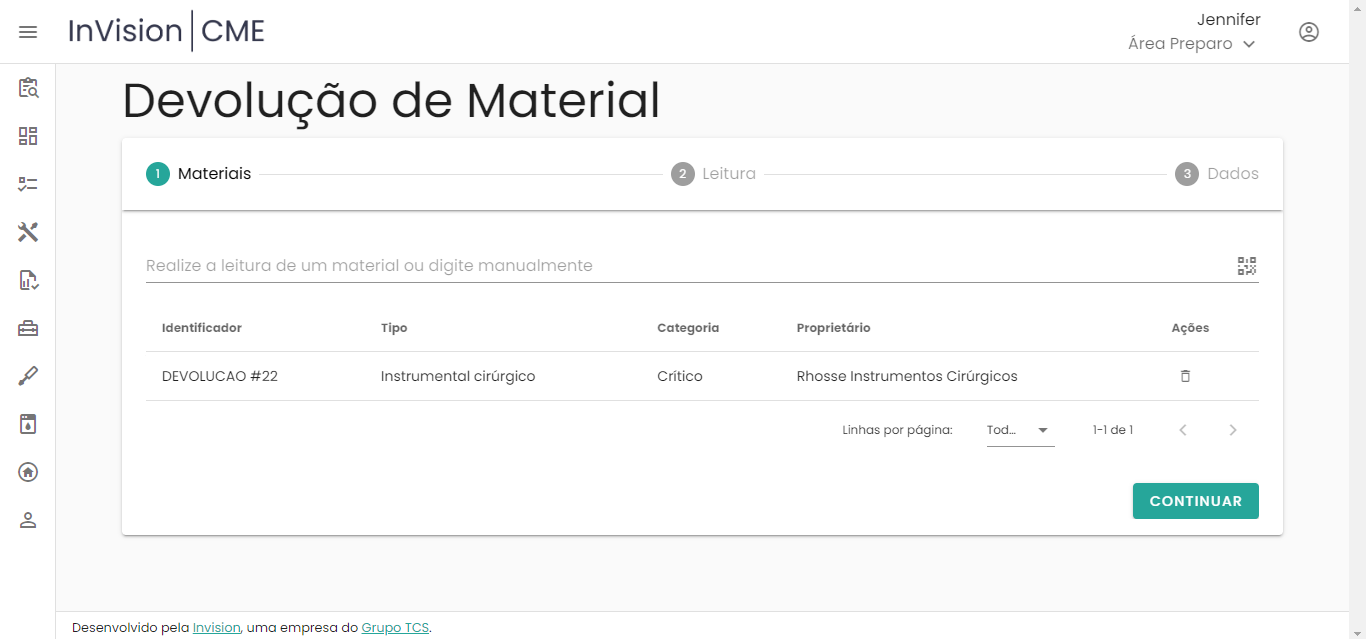The height and width of the screenshot is (639, 1366).
Task: Open the toolbox briefcase icon in sidebar
Action: [x=28, y=328]
